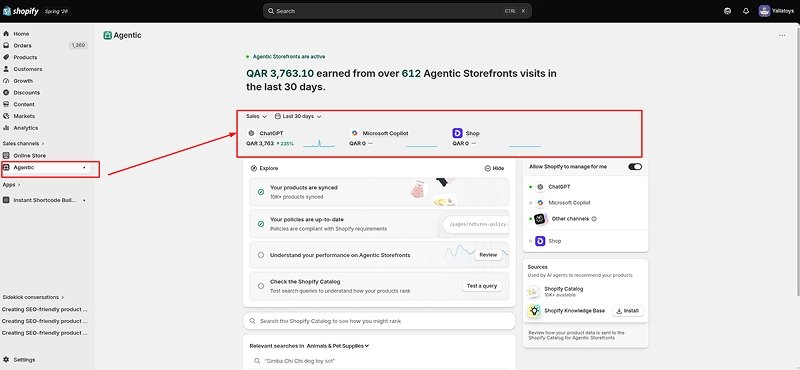Select Your products are synced item
This screenshot has height=370, width=800.
point(379,192)
